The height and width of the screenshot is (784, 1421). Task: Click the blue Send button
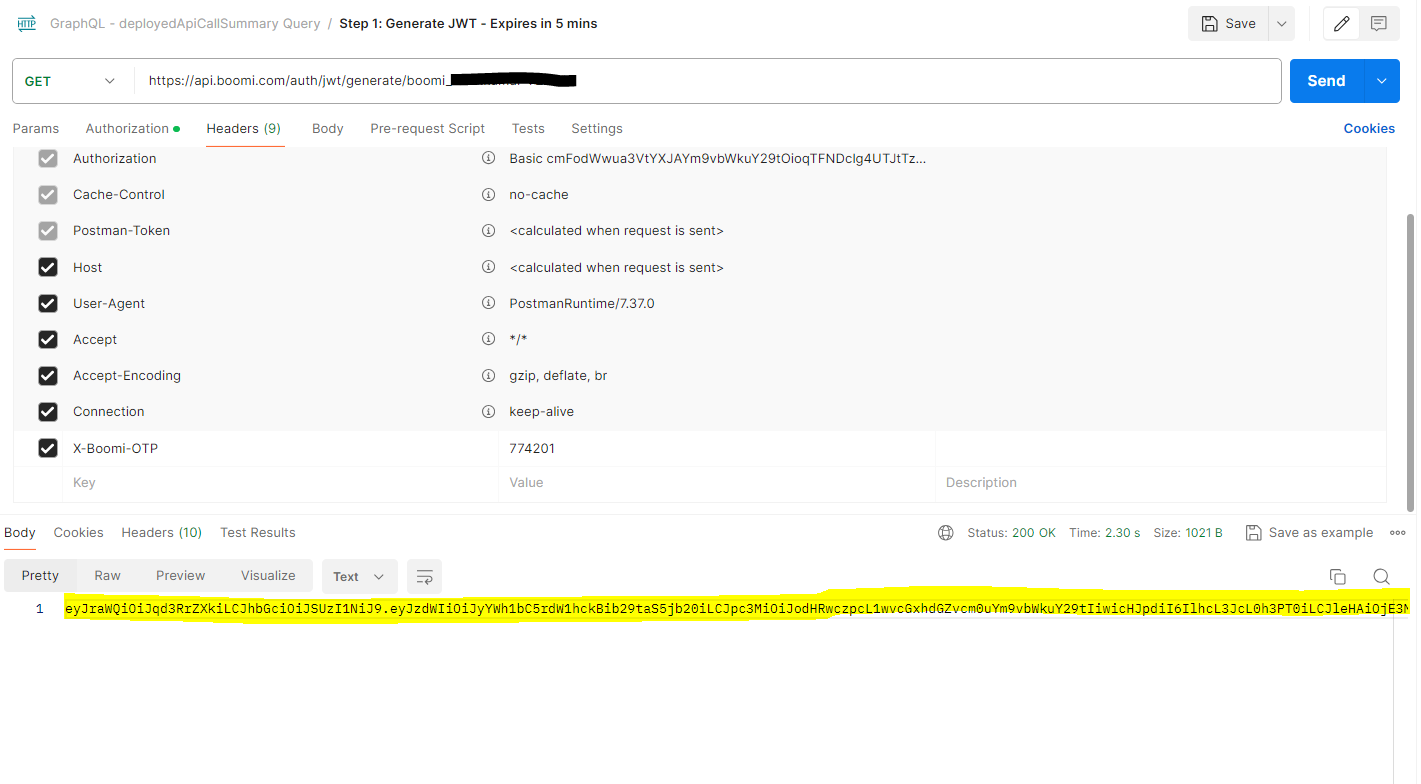(1326, 81)
